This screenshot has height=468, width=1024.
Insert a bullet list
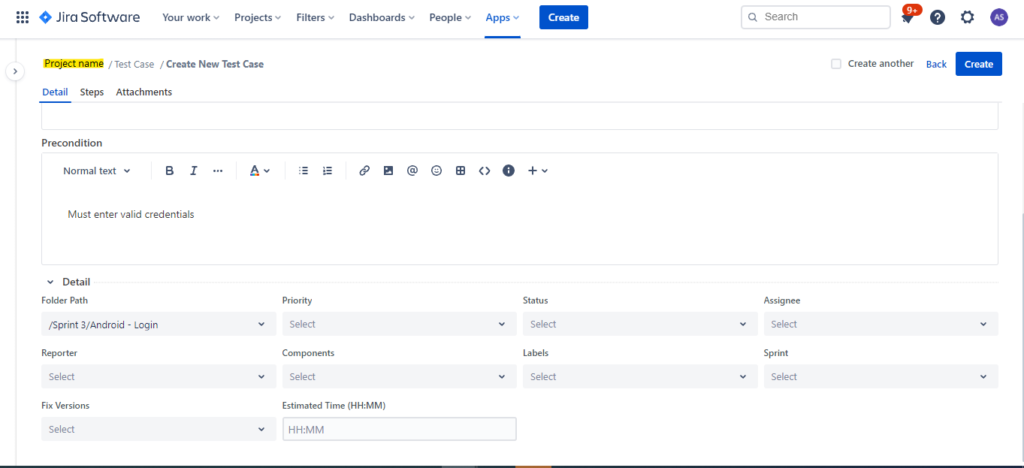point(303,170)
